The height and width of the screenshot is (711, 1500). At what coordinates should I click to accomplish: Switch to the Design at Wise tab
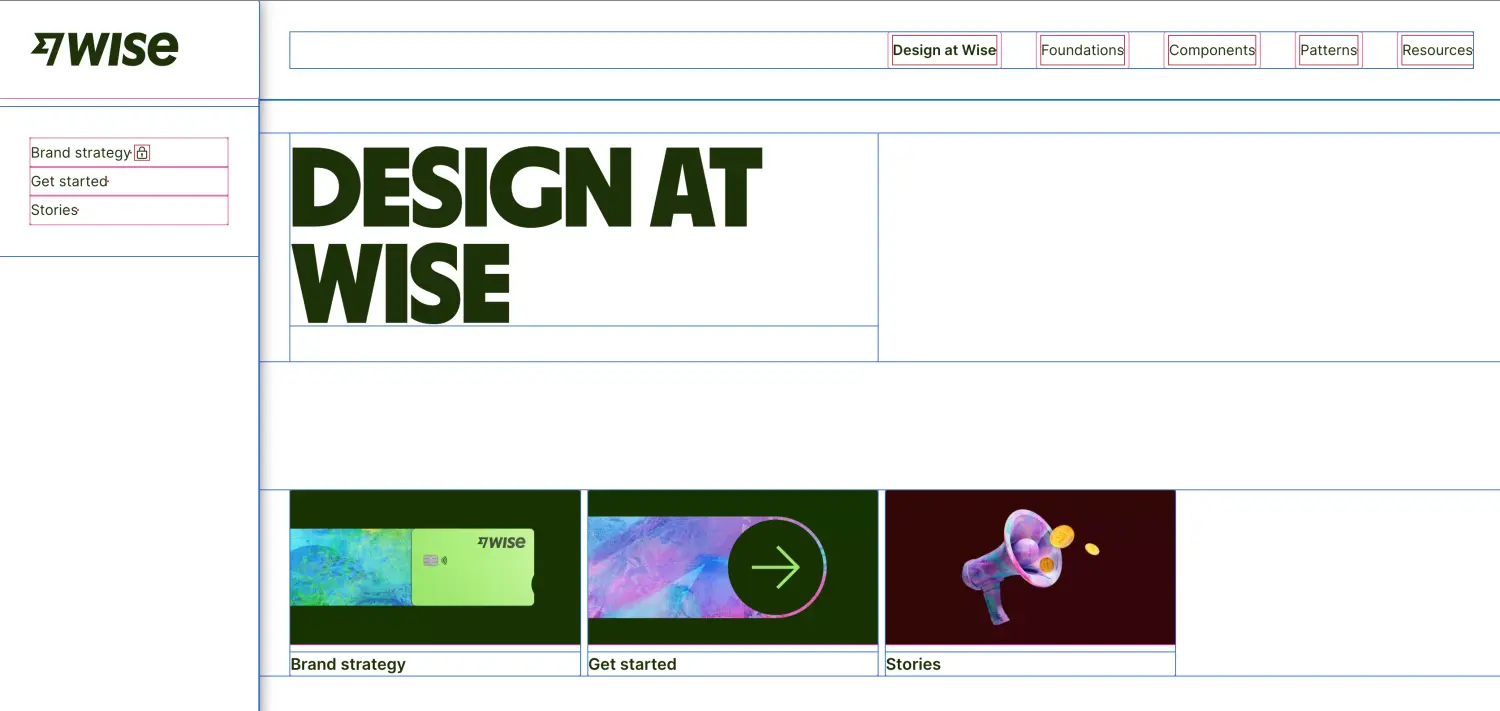click(x=944, y=50)
